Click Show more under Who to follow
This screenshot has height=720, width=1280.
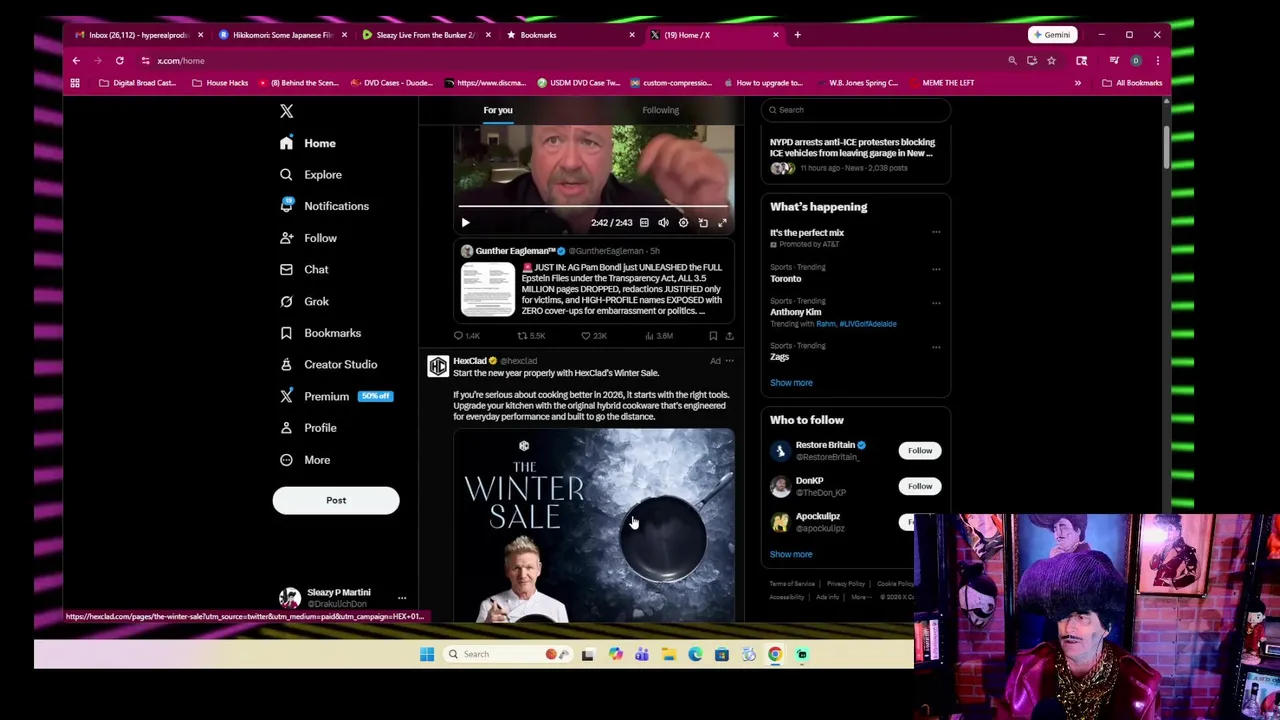(791, 554)
